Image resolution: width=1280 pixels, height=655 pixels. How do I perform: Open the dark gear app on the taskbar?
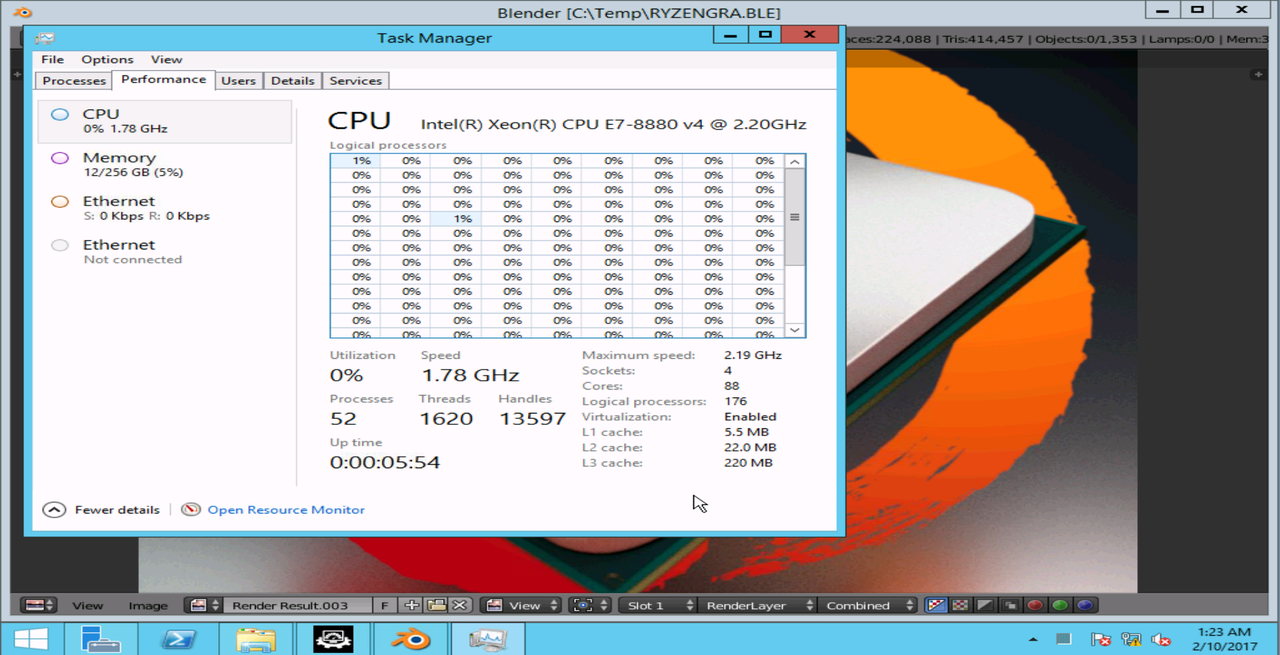pos(332,639)
